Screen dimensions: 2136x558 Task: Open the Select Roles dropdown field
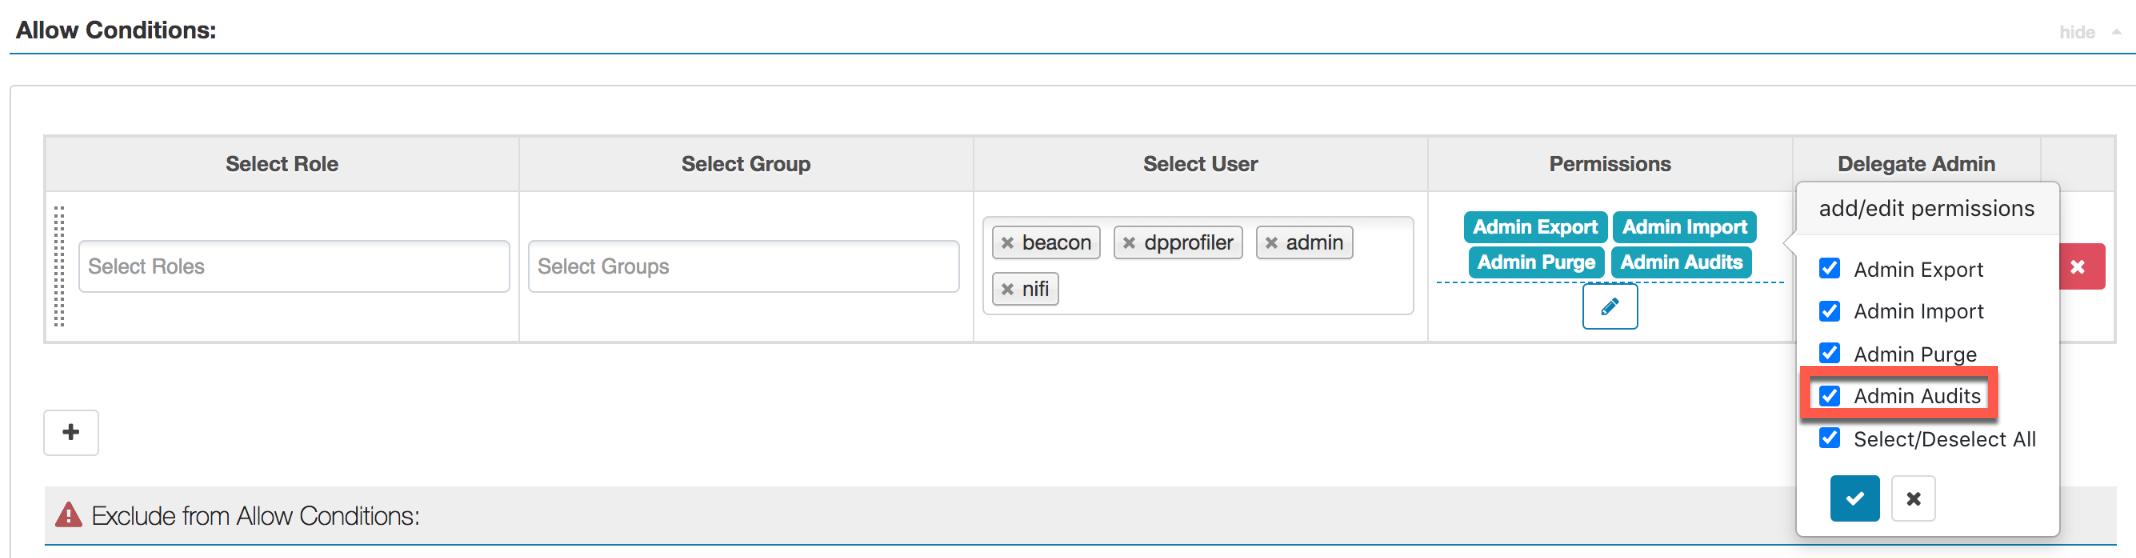click(294, 267)
